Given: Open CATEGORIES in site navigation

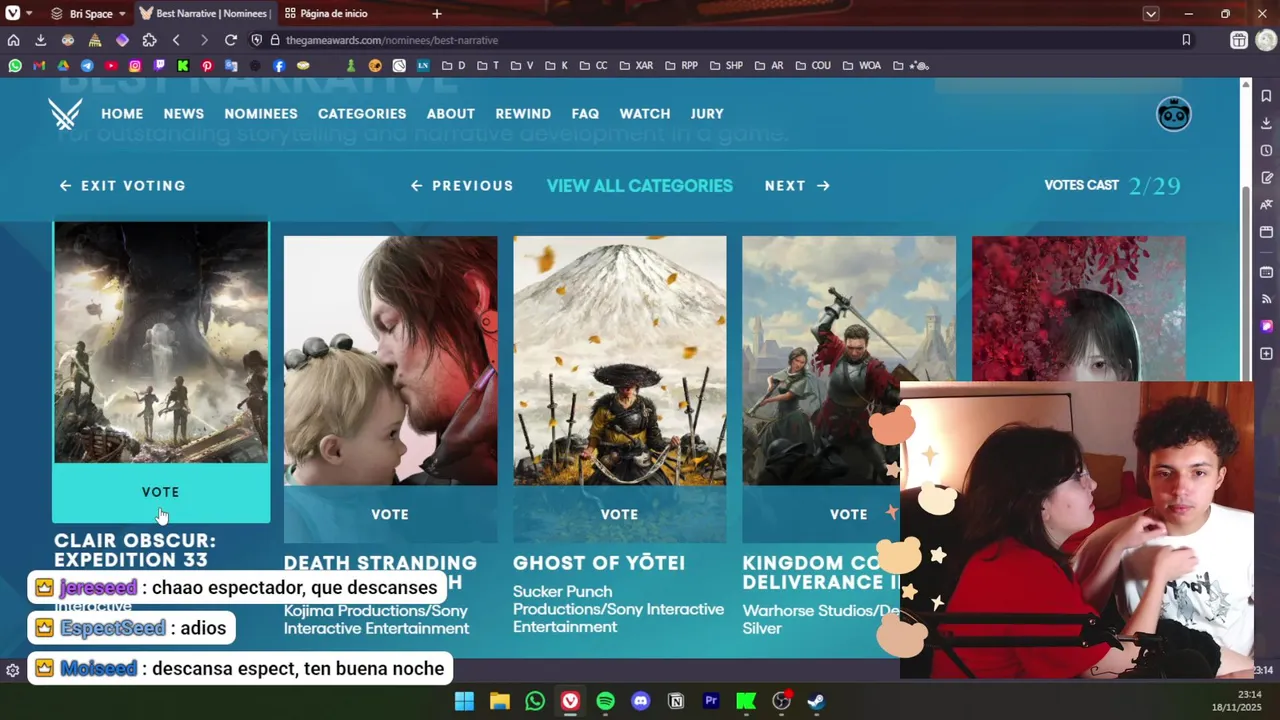Looking at the screenshot, I should [362, 114].
